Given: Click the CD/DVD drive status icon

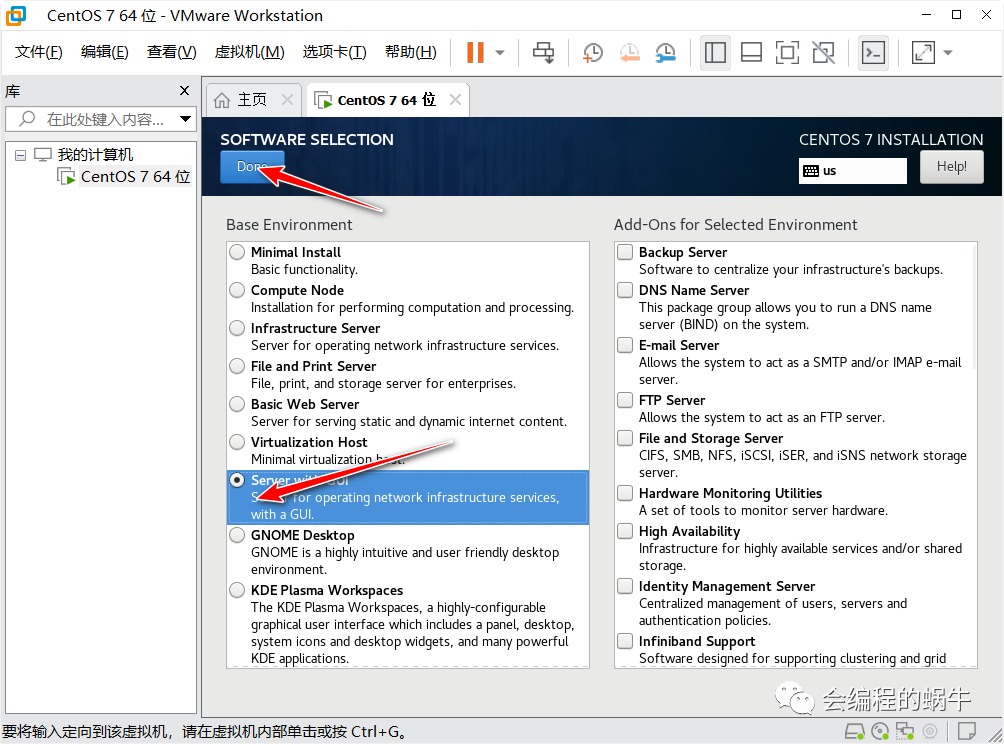Looking at the screenshot, I should pos(880,731).
